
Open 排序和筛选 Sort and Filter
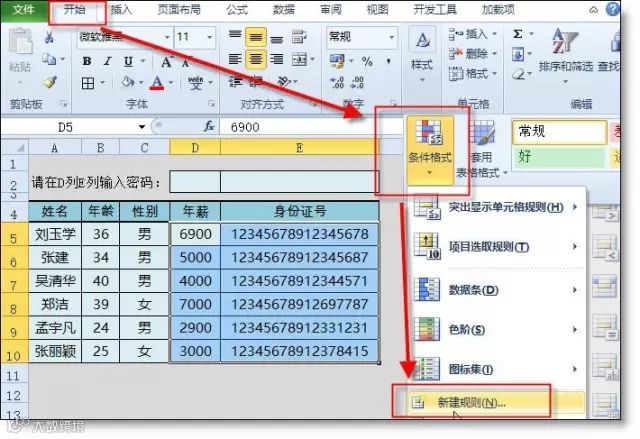click(565, 55)
